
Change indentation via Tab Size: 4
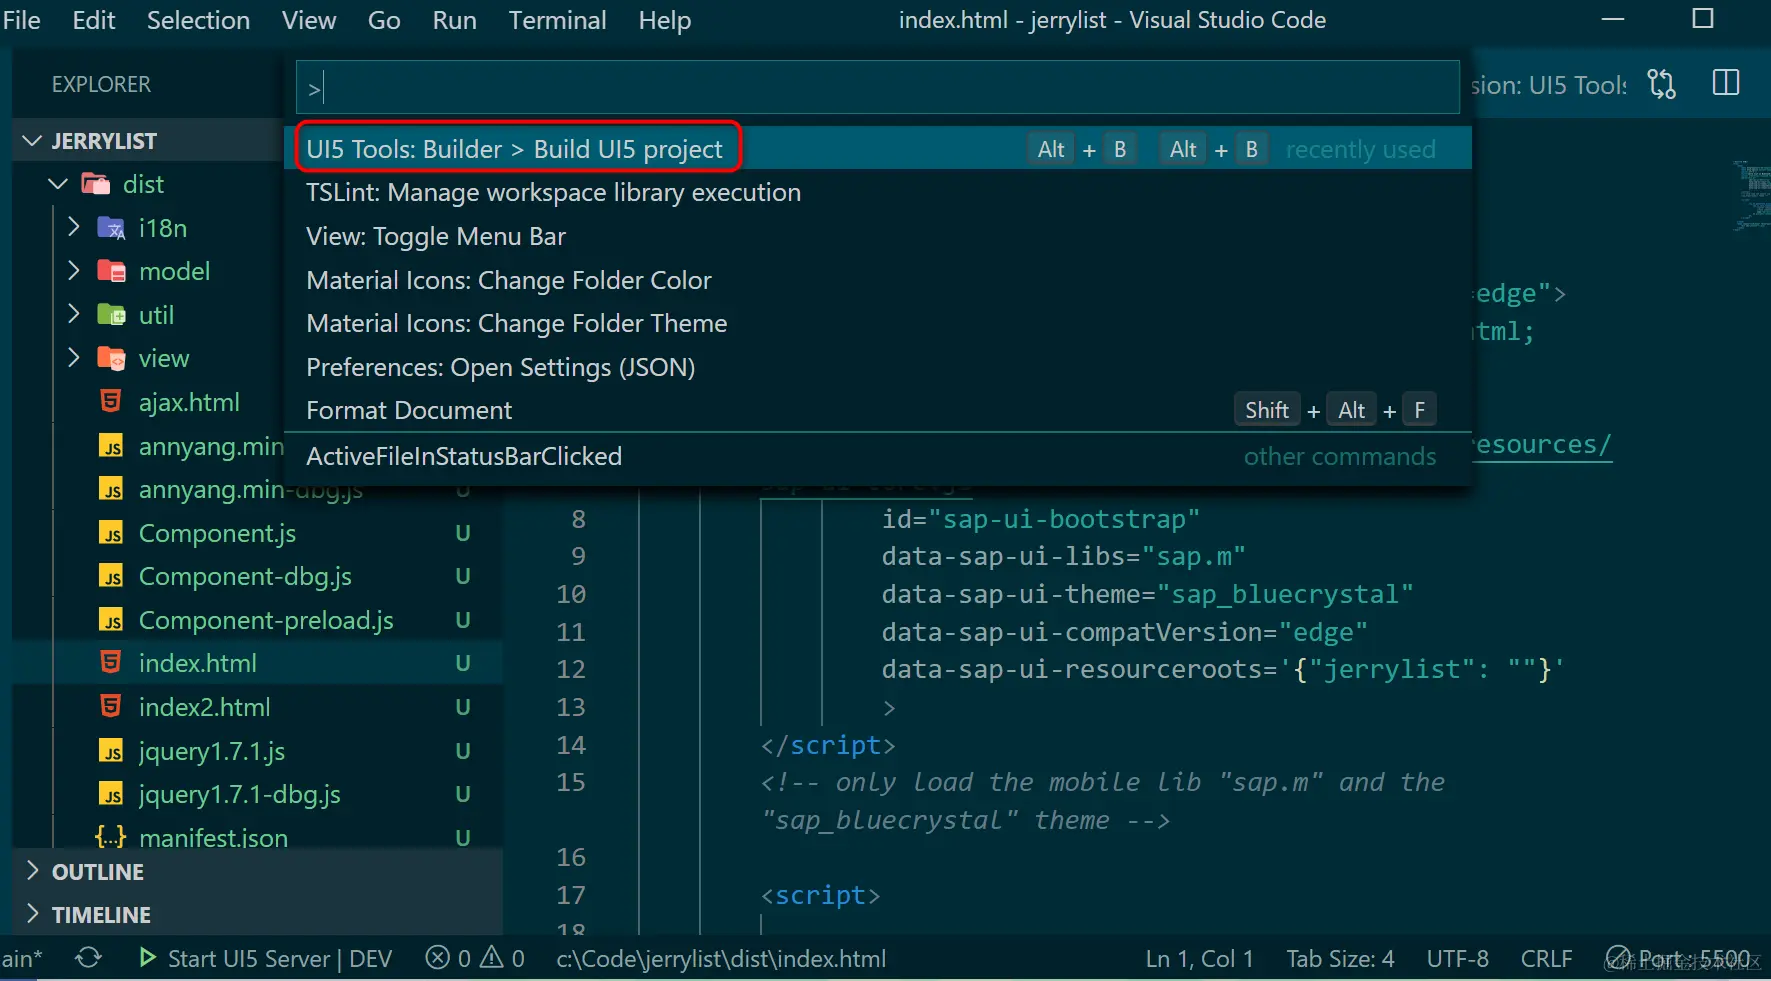click(1340, 958)
